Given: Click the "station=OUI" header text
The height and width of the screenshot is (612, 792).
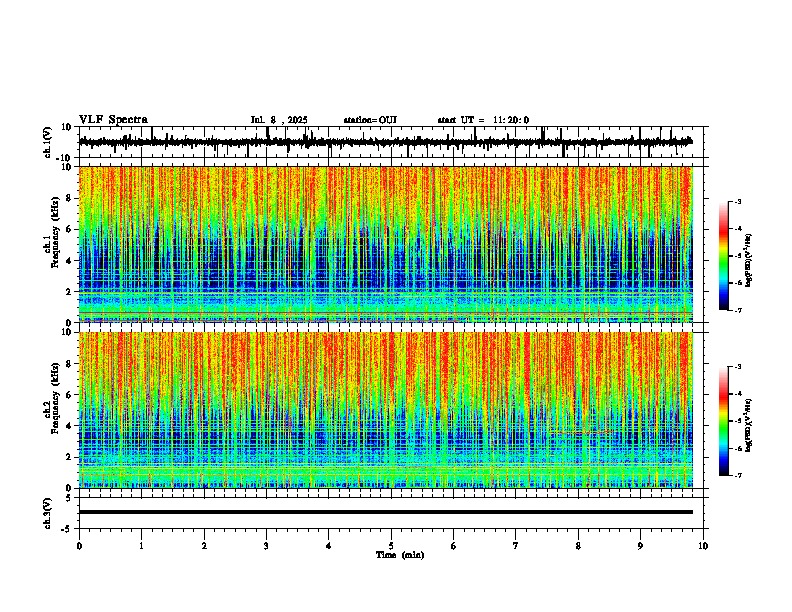Looking at the screenshot, I should (370, 120).
